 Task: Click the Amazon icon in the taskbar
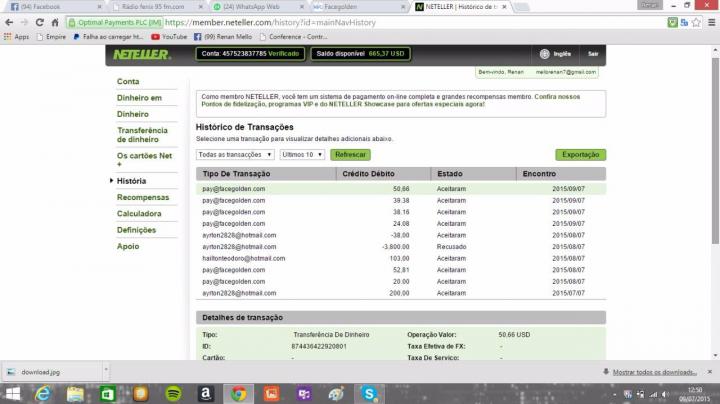click(204, 393)
